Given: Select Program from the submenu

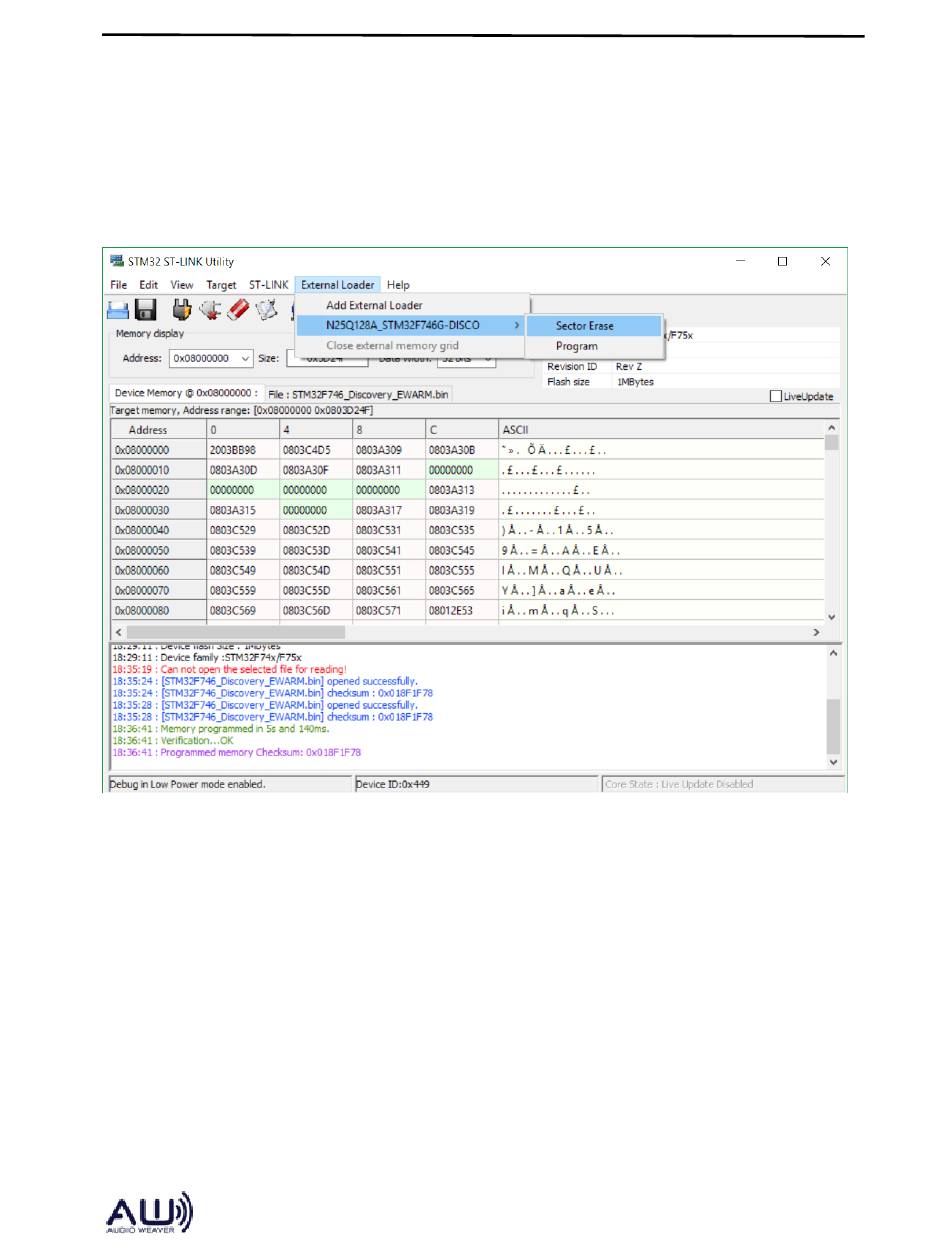Looking at the screenshot, I should pos(595,346).
